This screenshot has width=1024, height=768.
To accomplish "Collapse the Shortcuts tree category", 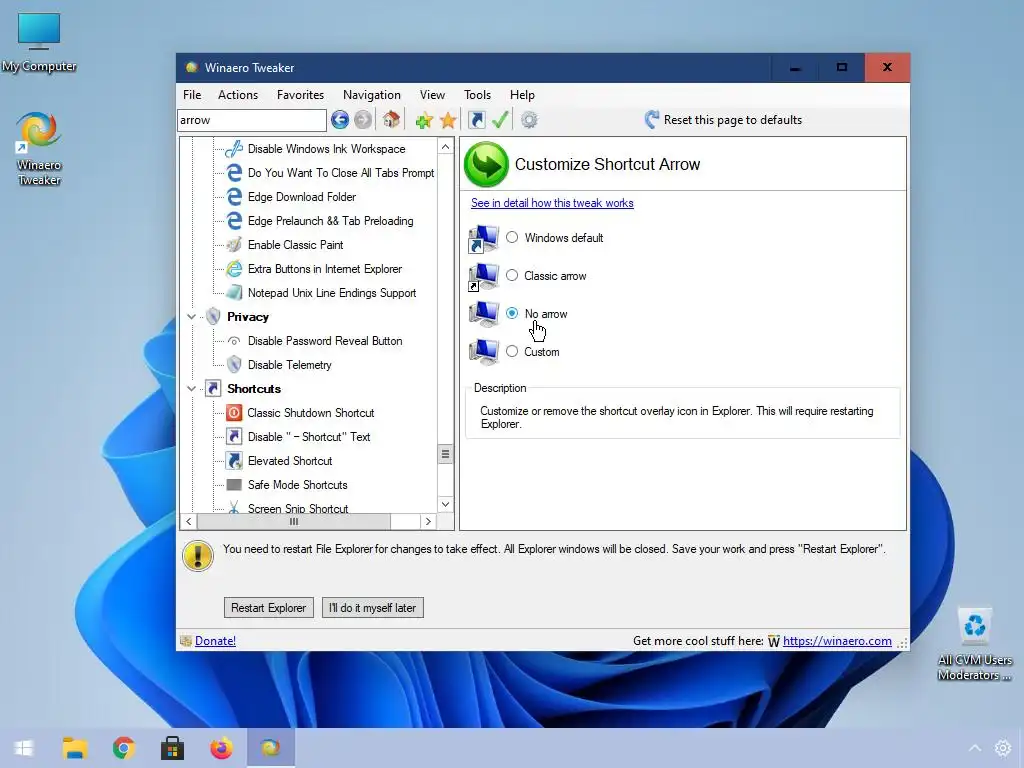I will [x=191, y=389].
